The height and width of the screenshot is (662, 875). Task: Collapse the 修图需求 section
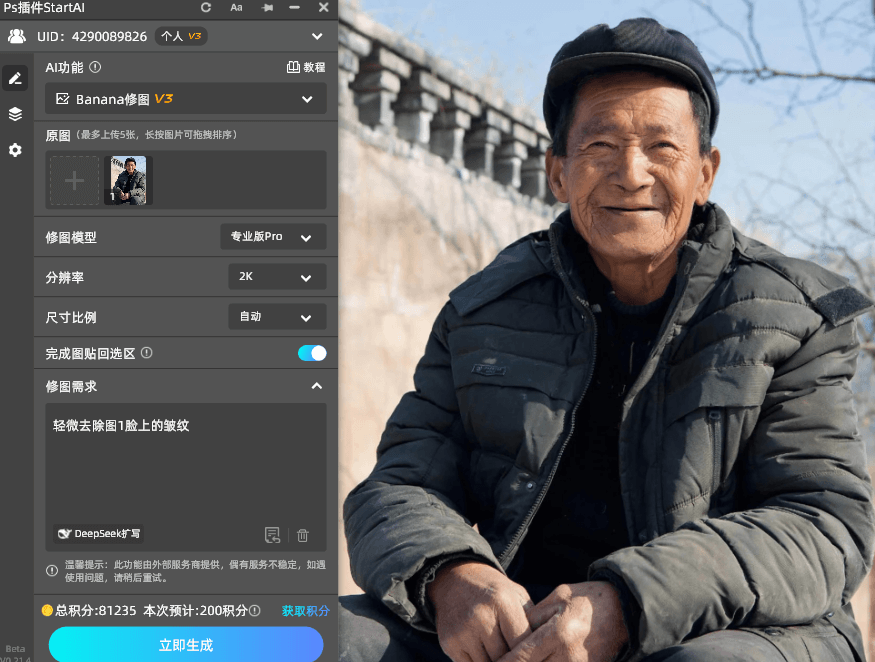click(317, 386)
